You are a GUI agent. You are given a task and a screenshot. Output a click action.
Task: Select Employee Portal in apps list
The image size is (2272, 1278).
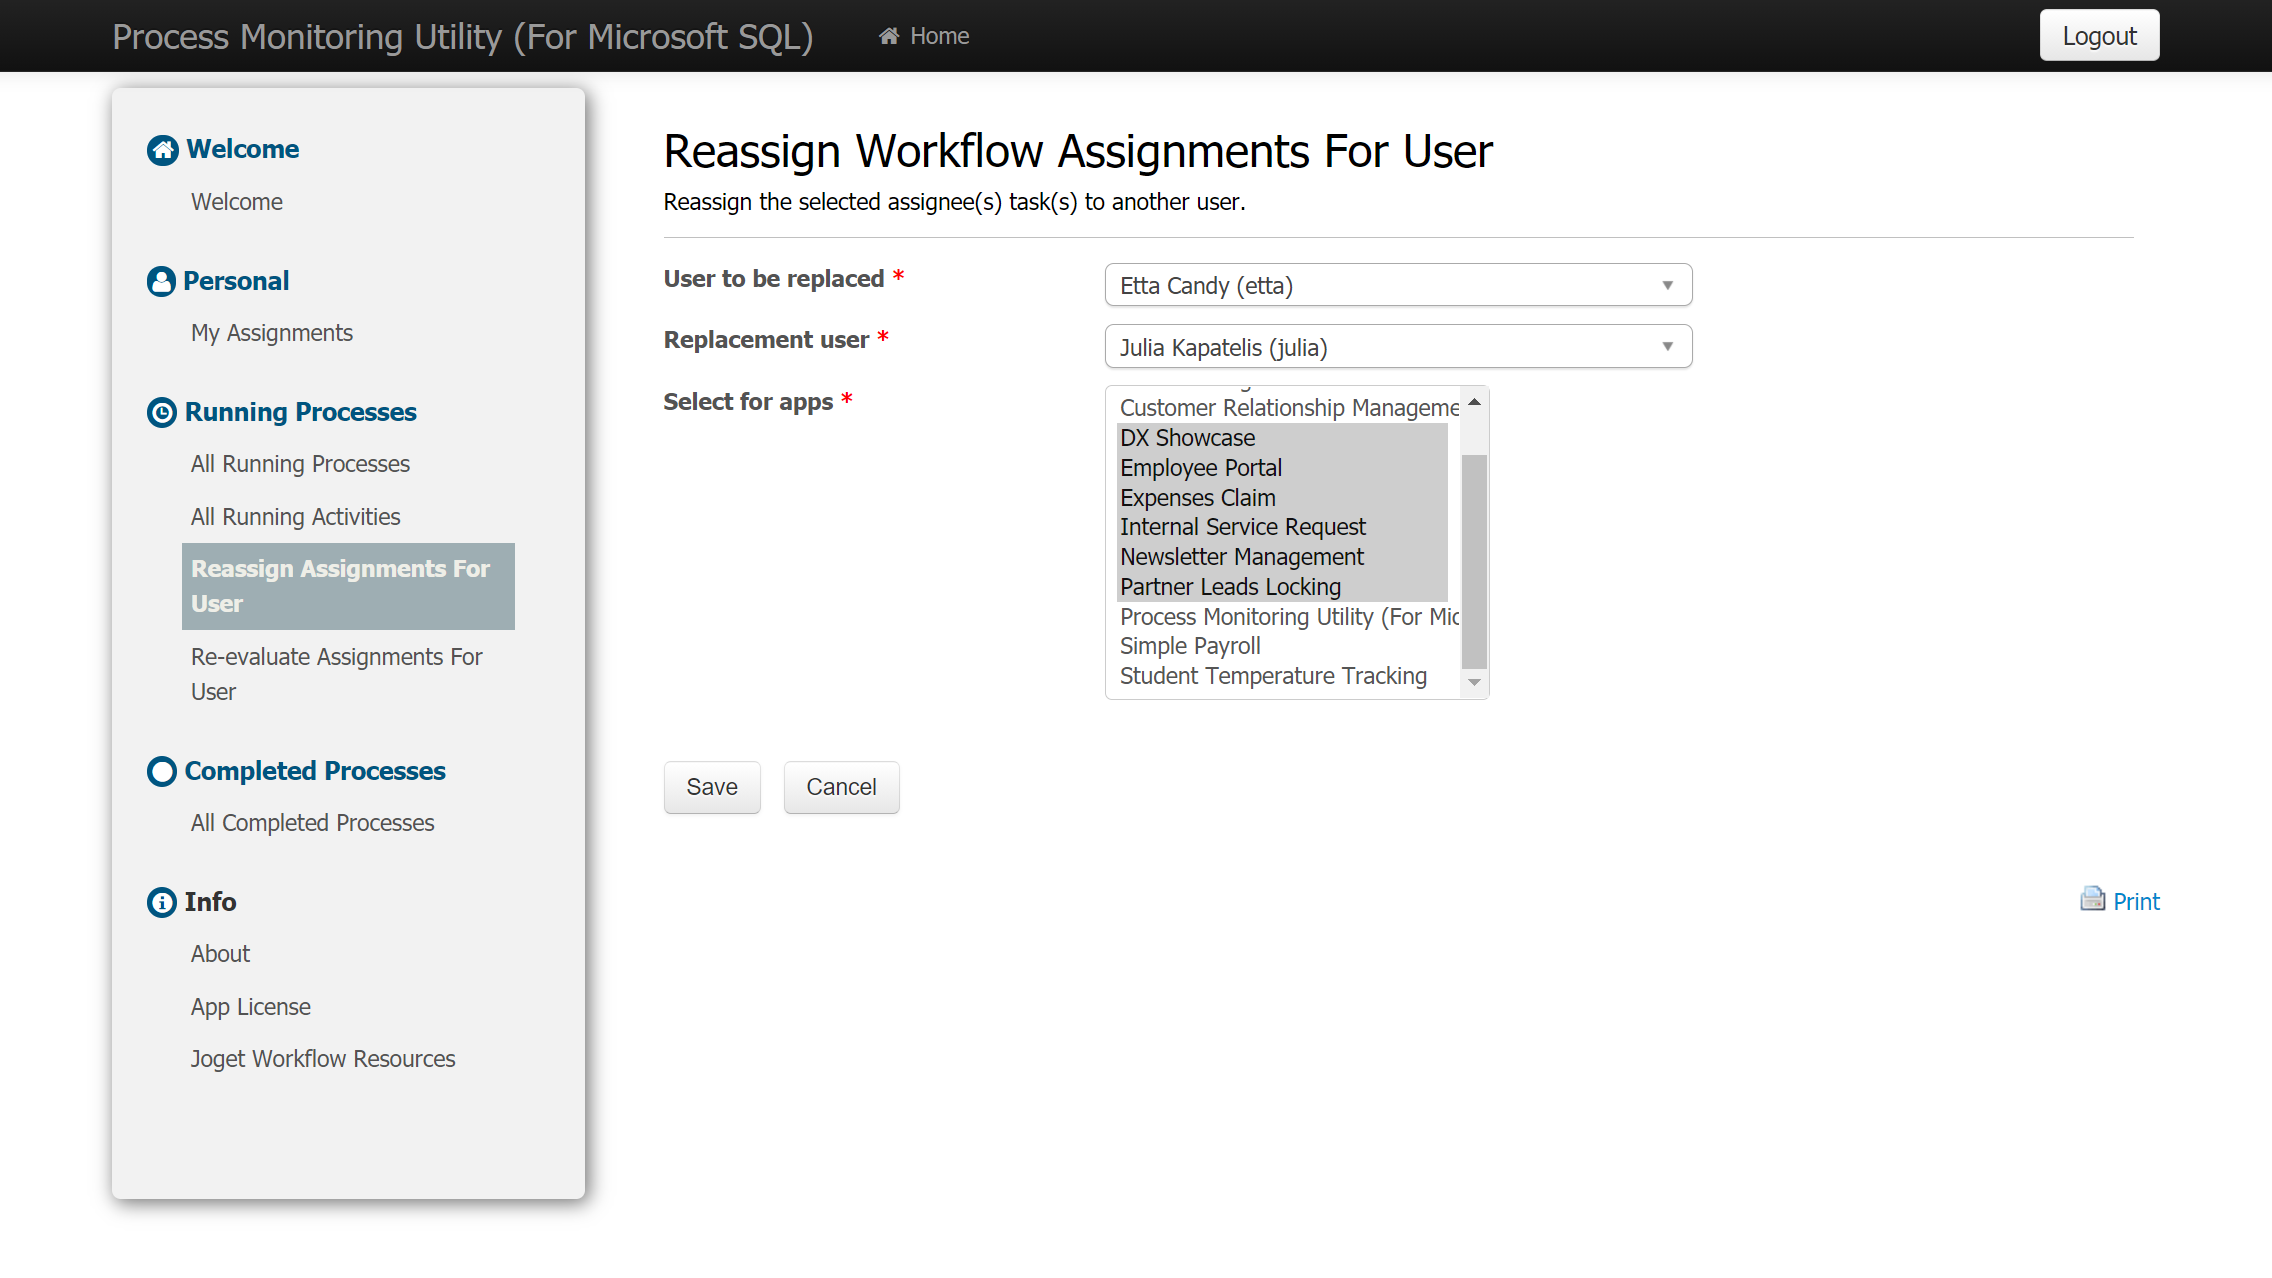[1282, 468]
